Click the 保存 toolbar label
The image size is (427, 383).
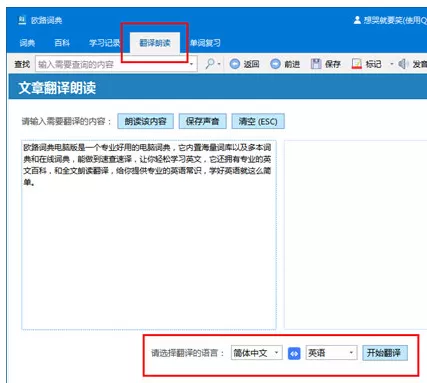pos(333,64)
